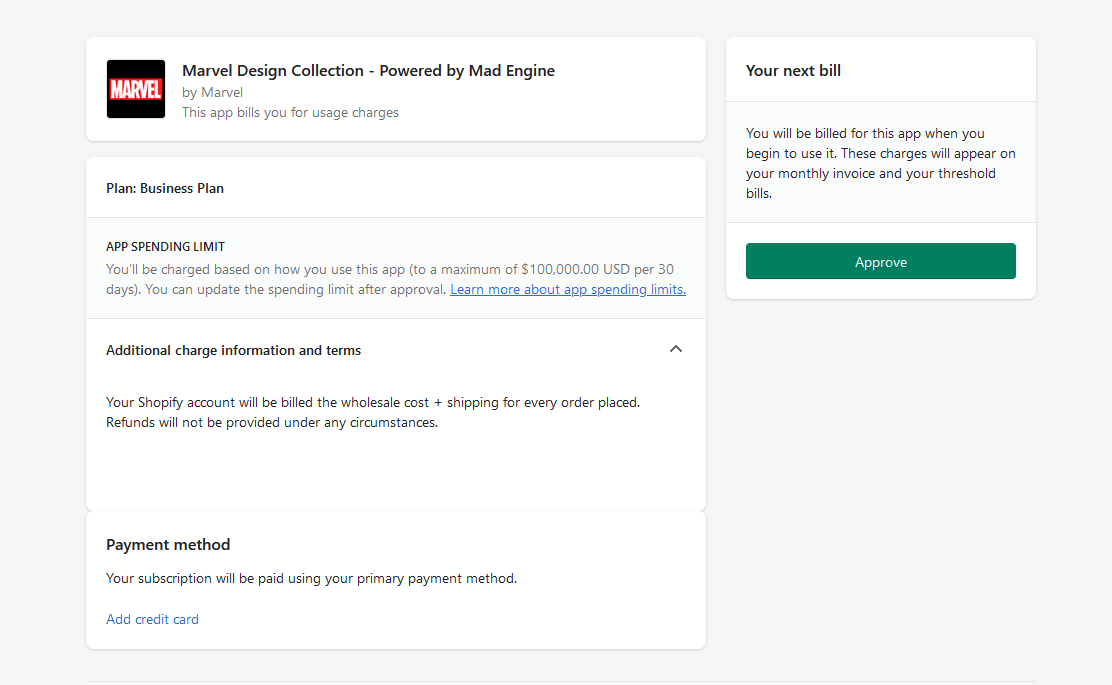1112x685 pixels.
Task: Click the 'by Marvel' developer text
Action: pyautogui.click(x=212, y=92)
